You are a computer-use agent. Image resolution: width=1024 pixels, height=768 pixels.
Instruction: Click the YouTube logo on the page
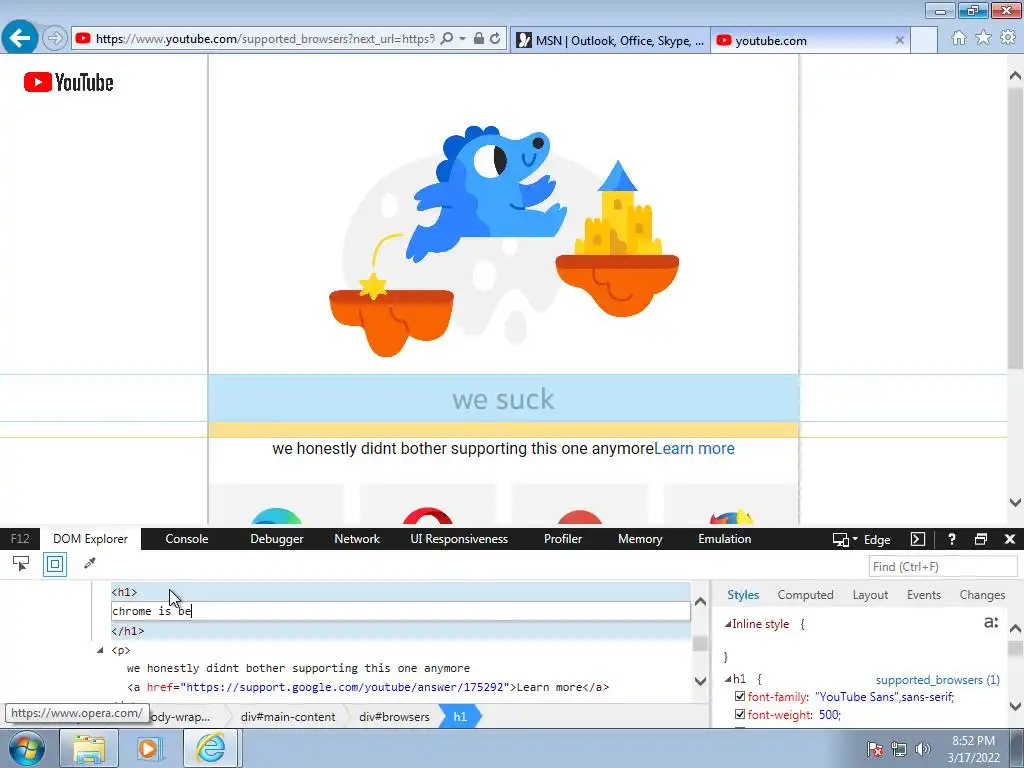[x=69, y=82]
